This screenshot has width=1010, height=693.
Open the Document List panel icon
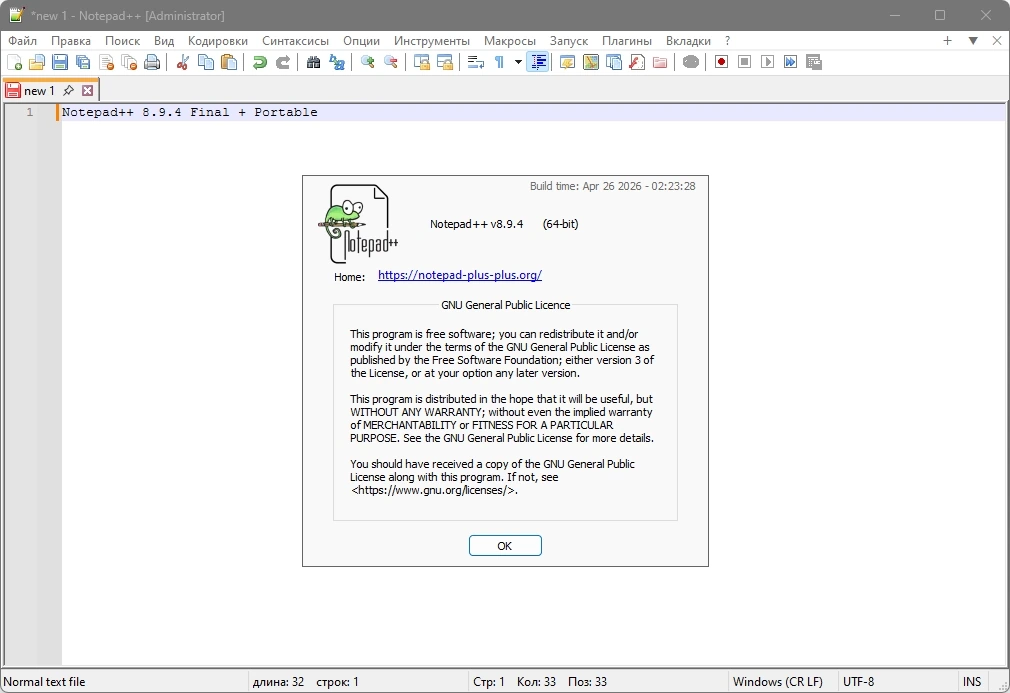coord(614,62)
